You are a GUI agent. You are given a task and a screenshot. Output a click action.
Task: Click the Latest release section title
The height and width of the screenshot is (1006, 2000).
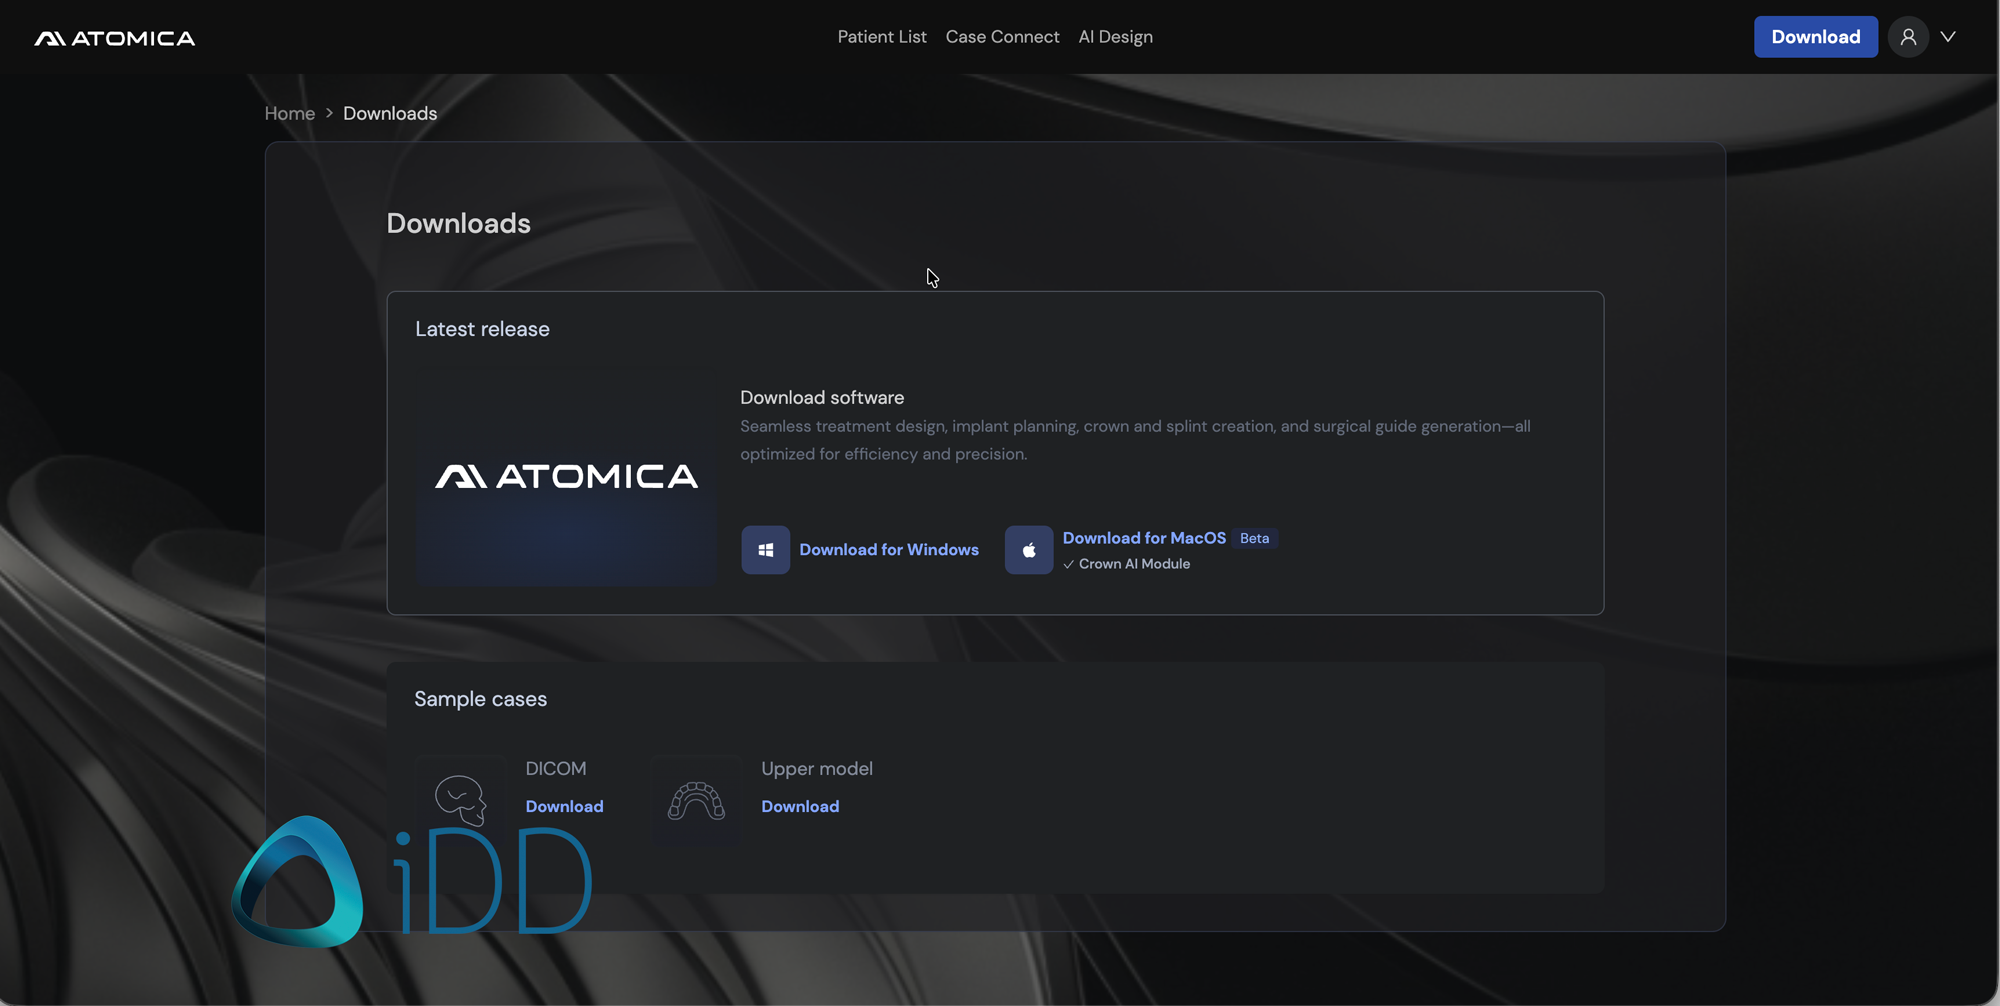482,329
